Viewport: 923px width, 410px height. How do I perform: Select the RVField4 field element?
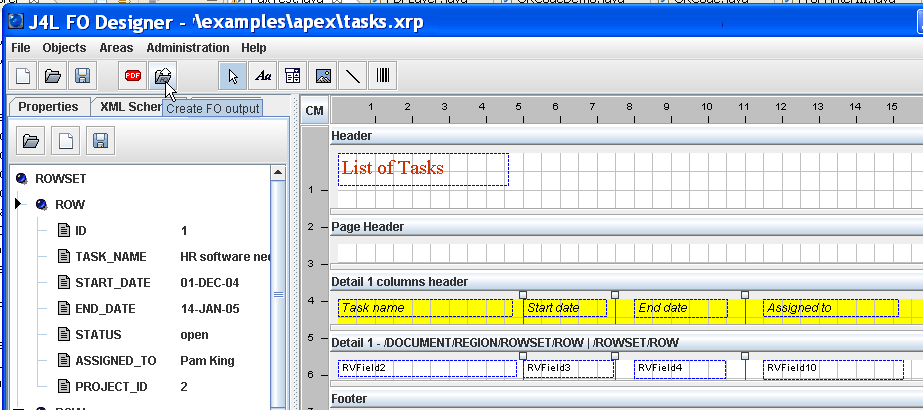coord(680,369)
